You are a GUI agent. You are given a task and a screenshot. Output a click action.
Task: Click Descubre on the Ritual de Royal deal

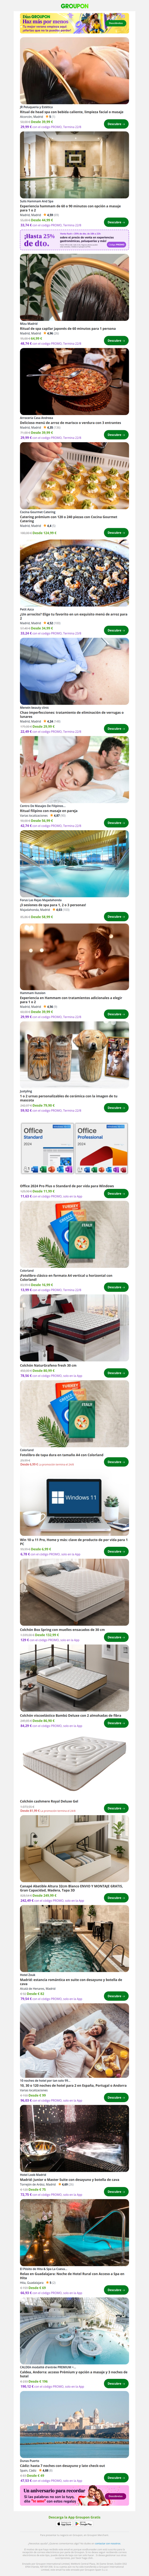point(116,124)
